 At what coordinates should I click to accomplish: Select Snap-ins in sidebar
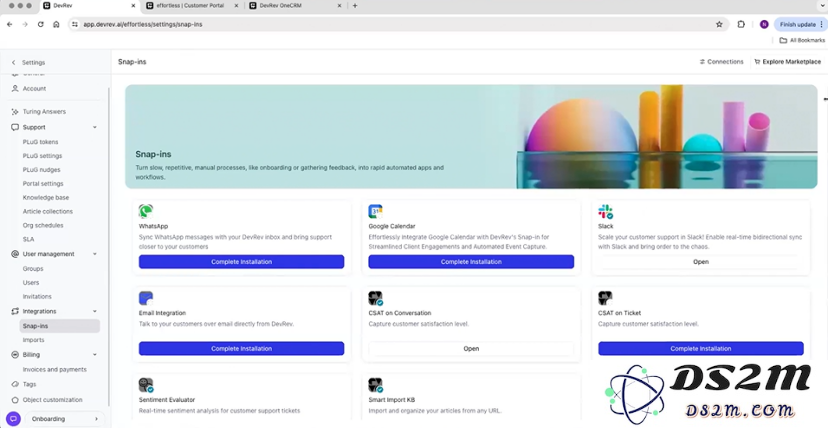coord(60,326)
